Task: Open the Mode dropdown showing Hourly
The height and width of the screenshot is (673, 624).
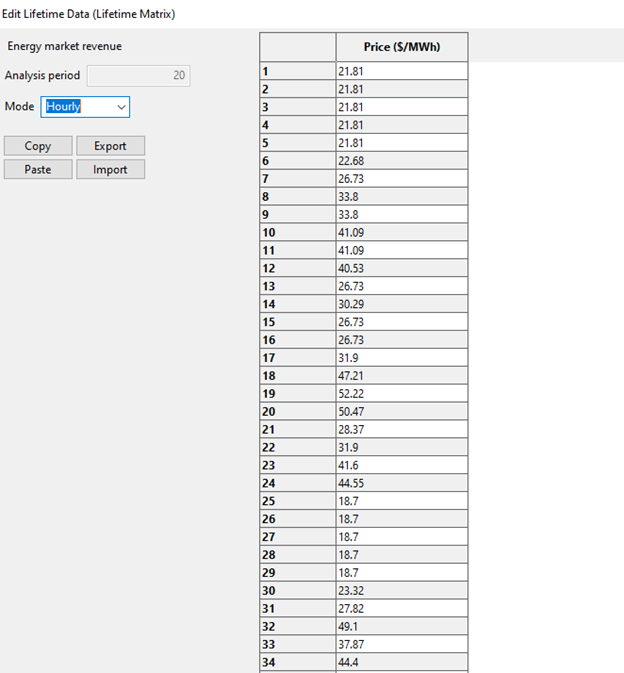Action: click(x=85, y=106)
